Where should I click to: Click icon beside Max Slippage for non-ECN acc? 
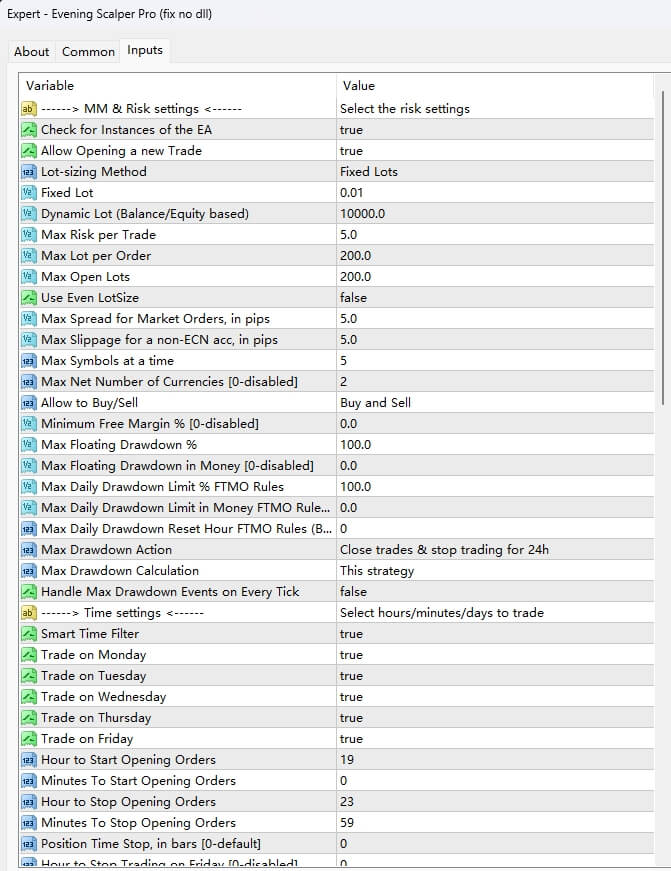click(x=28, y=340)
